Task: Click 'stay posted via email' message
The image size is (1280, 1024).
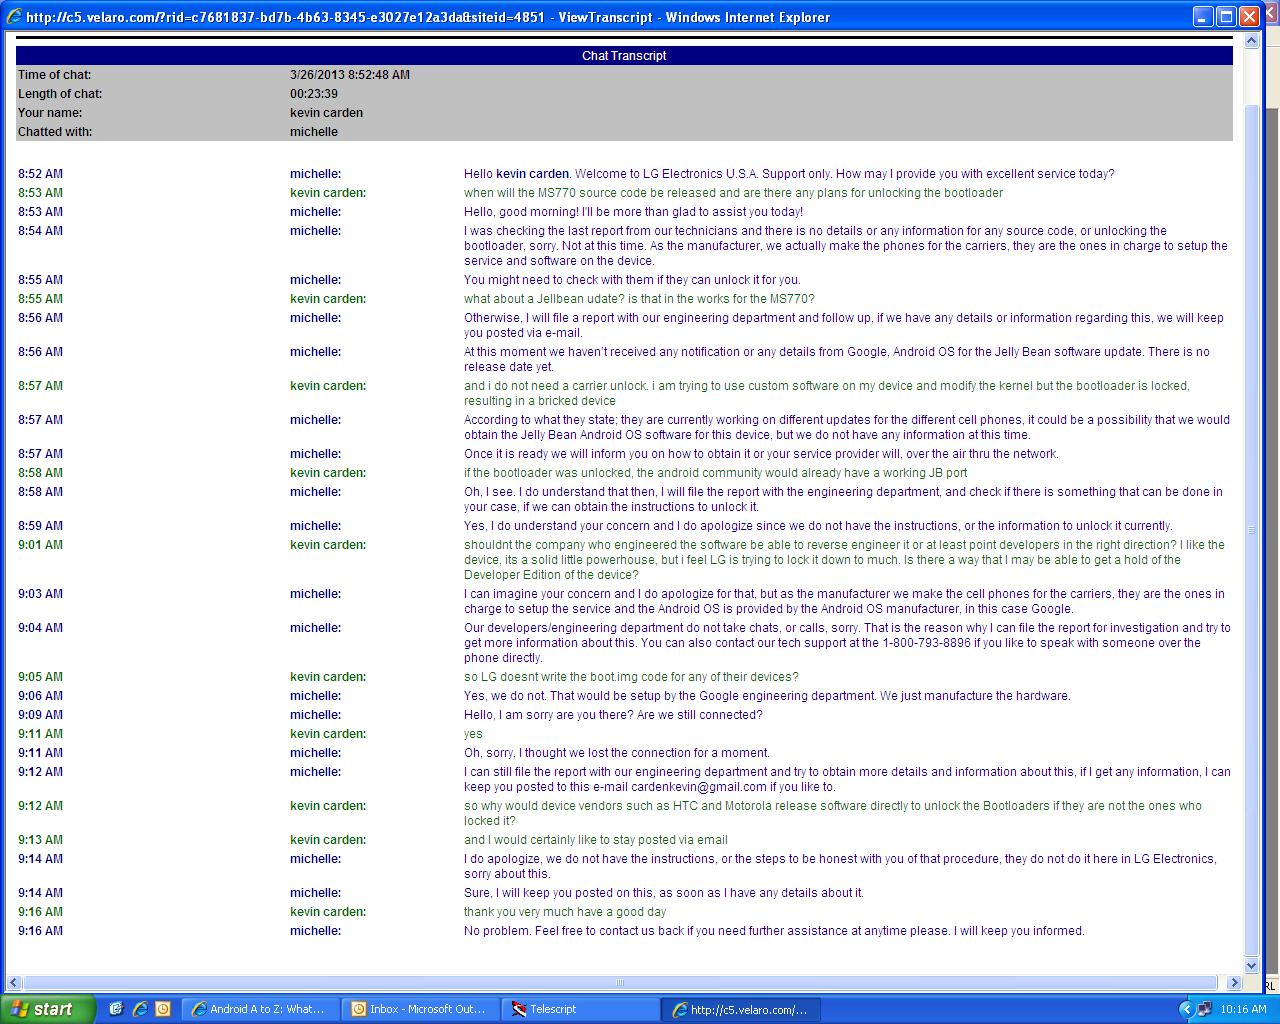Action: [596, 840]
